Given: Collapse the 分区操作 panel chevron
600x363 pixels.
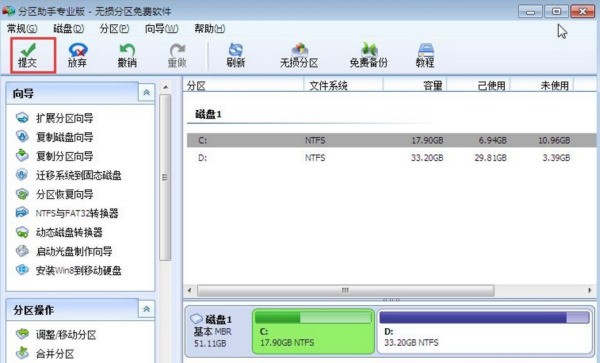Looking at the screenshot, I should point(146,309).
